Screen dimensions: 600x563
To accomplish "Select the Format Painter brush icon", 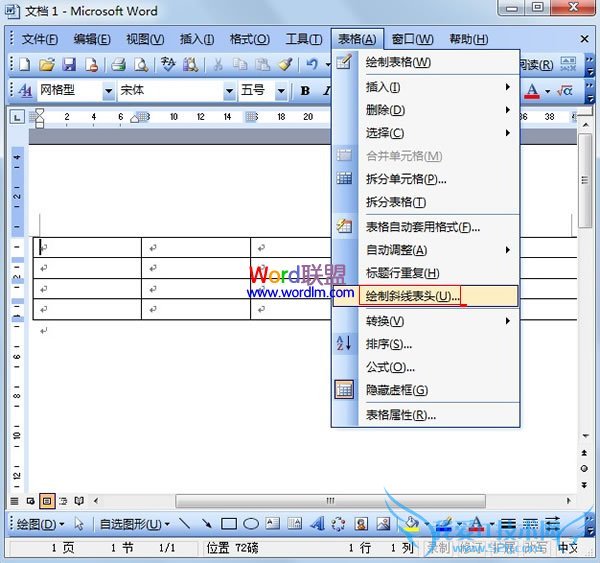I will point(285,64).
